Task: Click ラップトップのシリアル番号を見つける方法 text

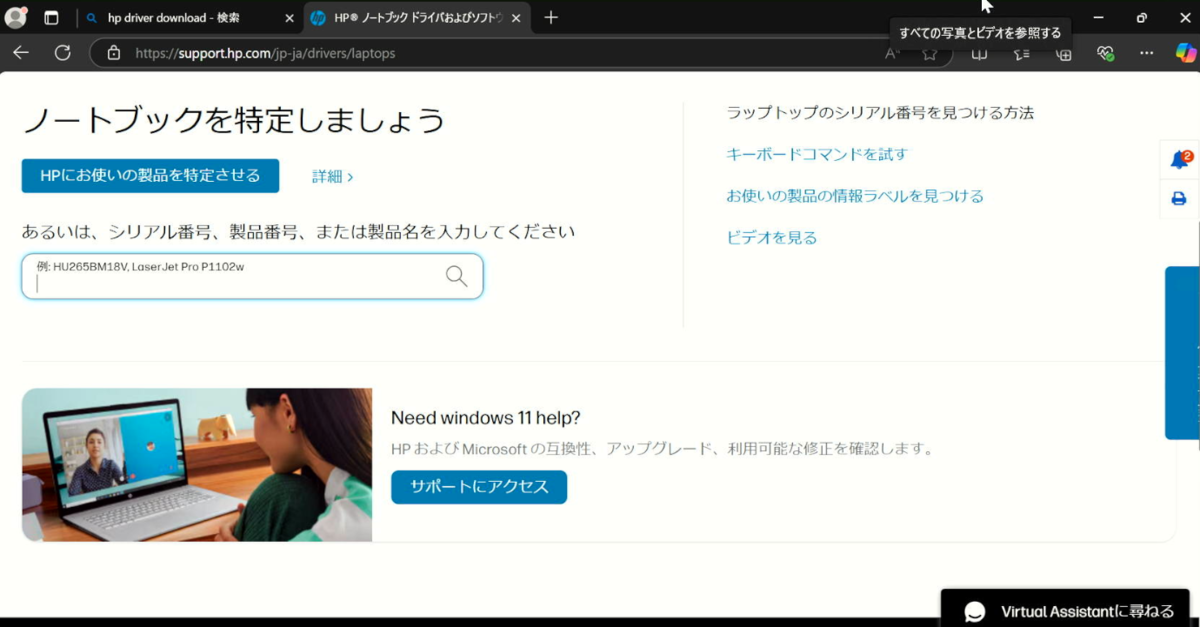Action: [x=880, y=113]
